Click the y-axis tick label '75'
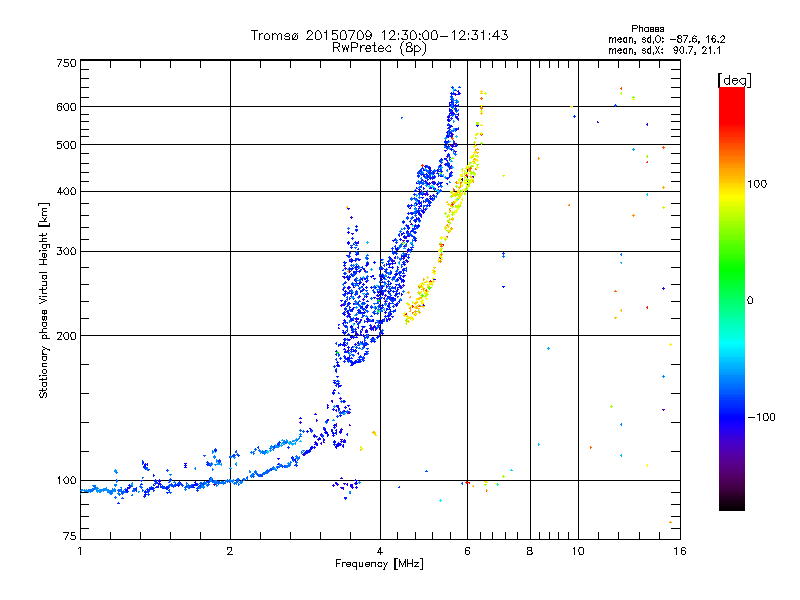800x600 pixels. tap(70, 536)
